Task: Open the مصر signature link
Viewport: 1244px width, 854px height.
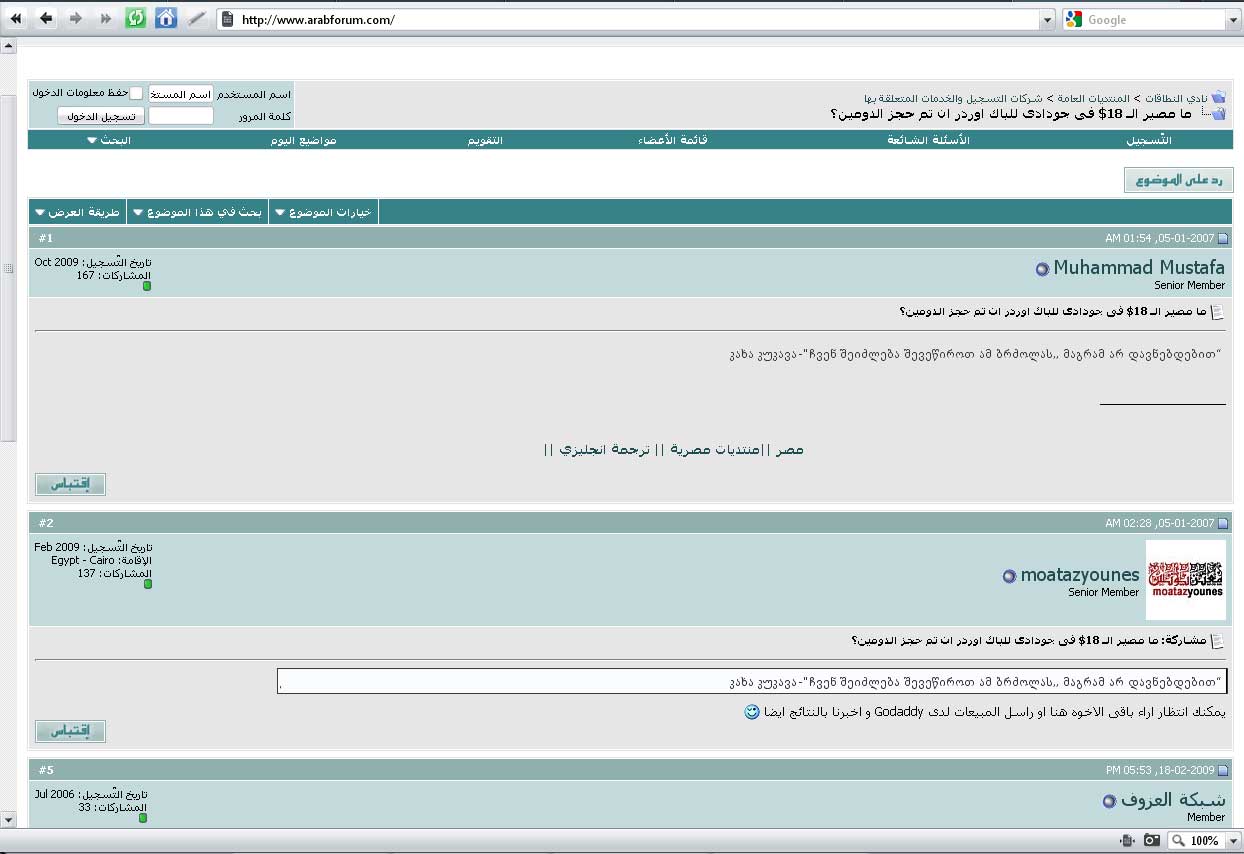Action: [790, 450]
